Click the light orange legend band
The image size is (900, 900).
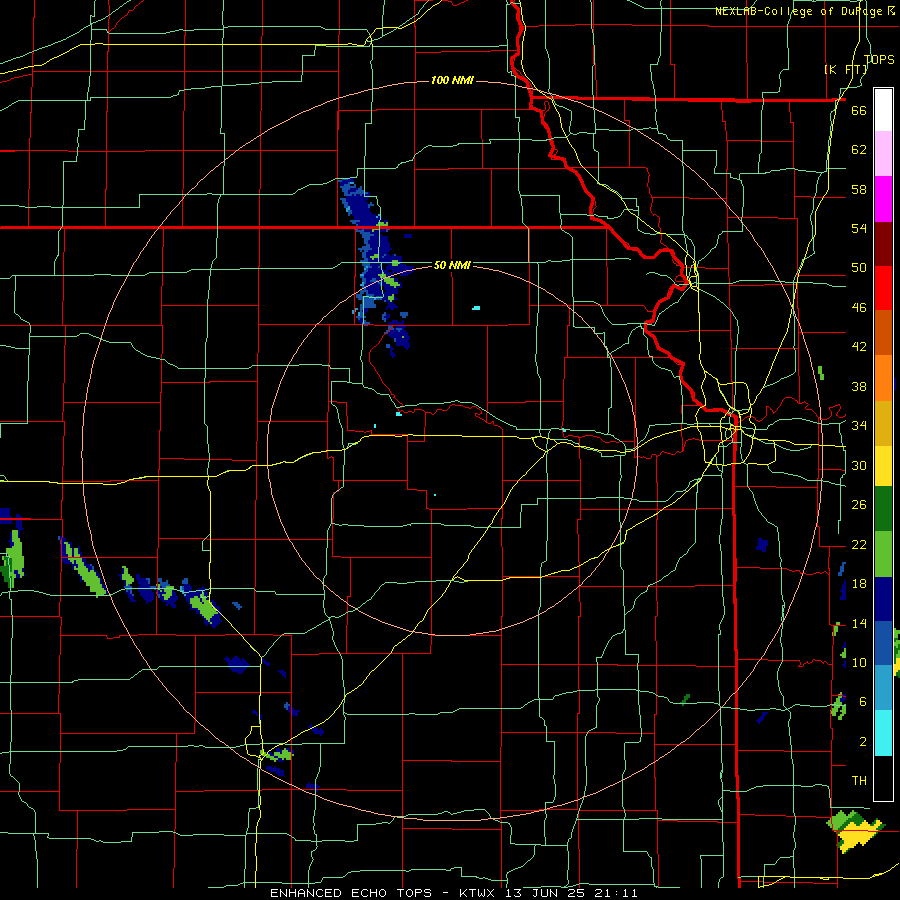click(x=883, y=378)
